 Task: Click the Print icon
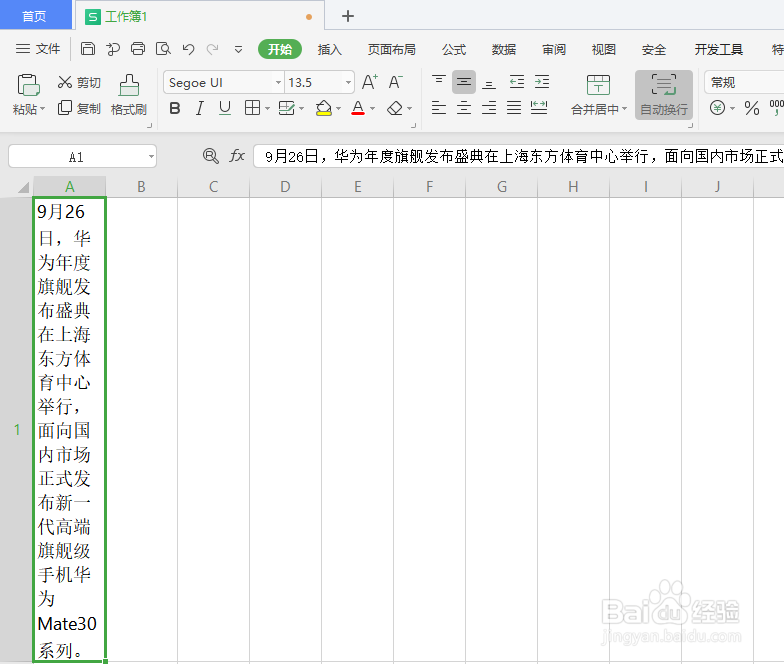point(138,48)
